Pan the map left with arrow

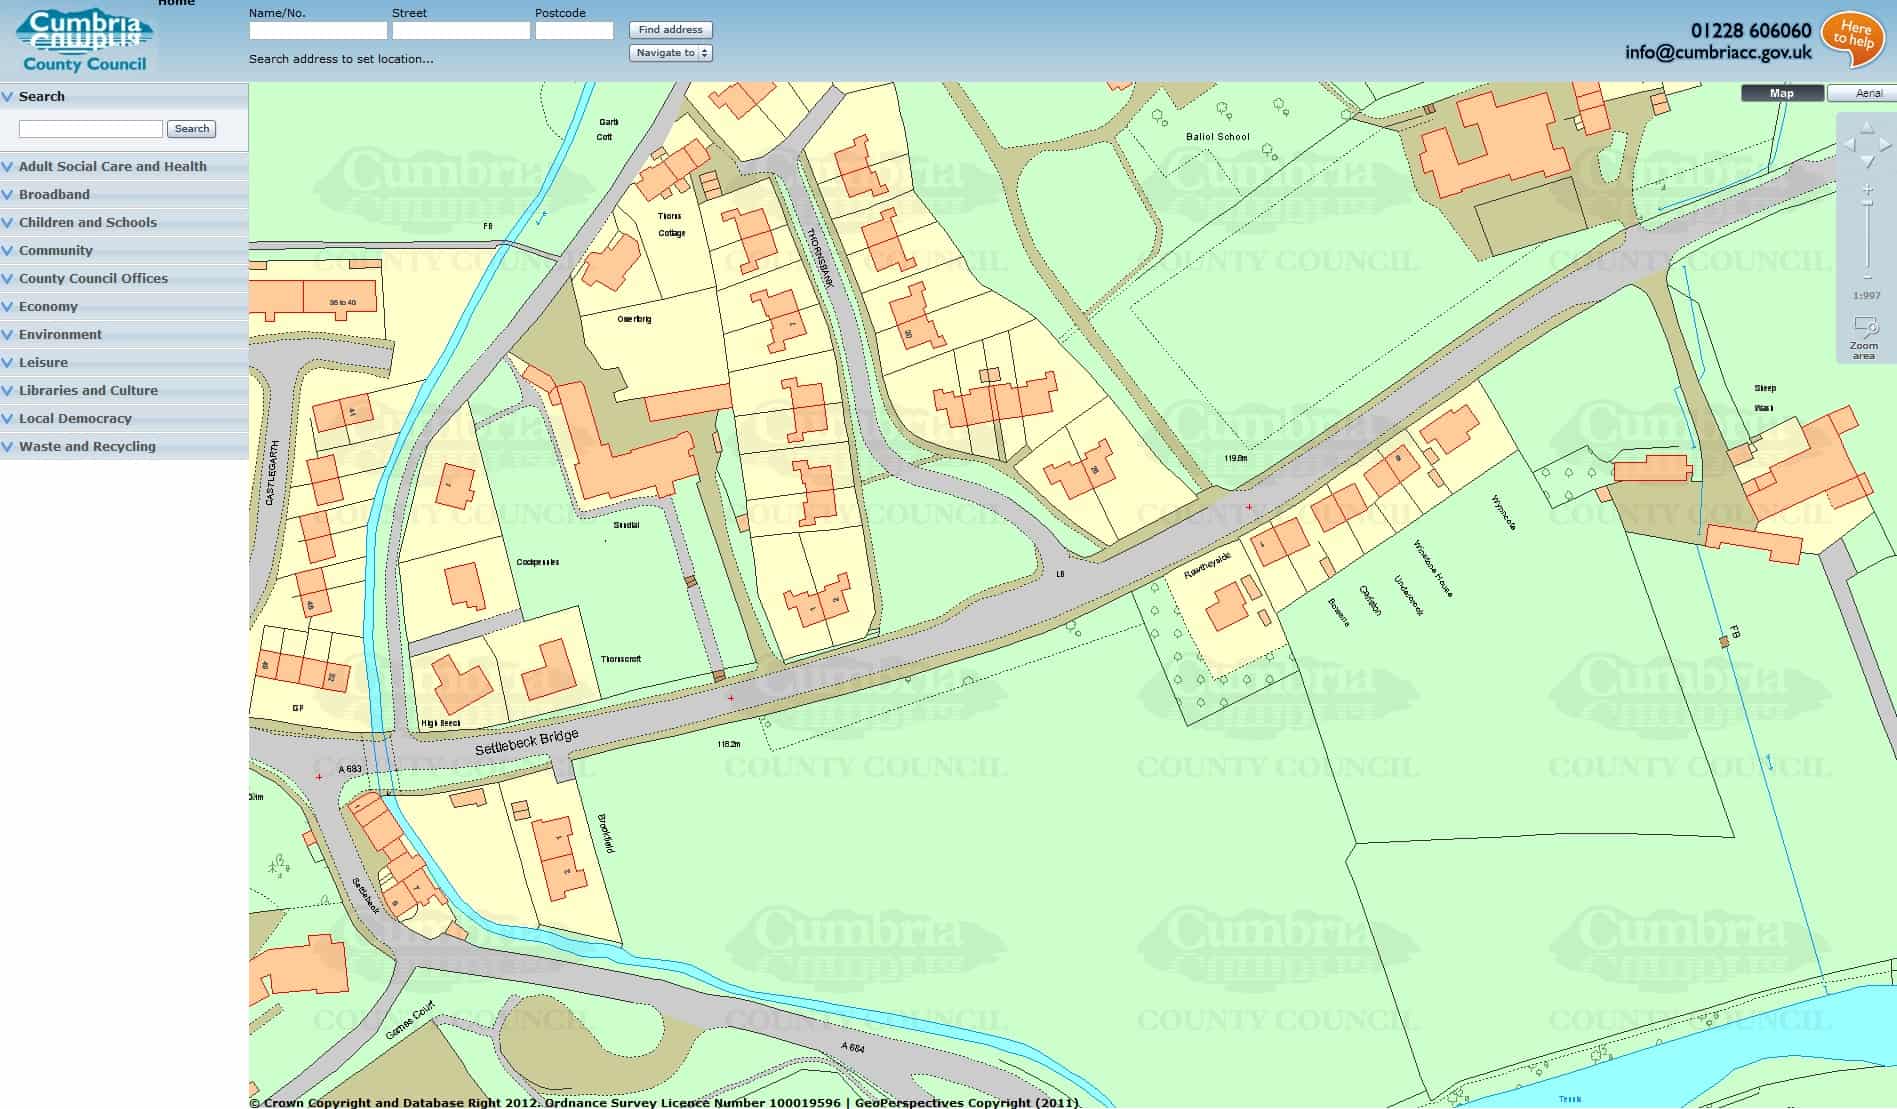1850,145
